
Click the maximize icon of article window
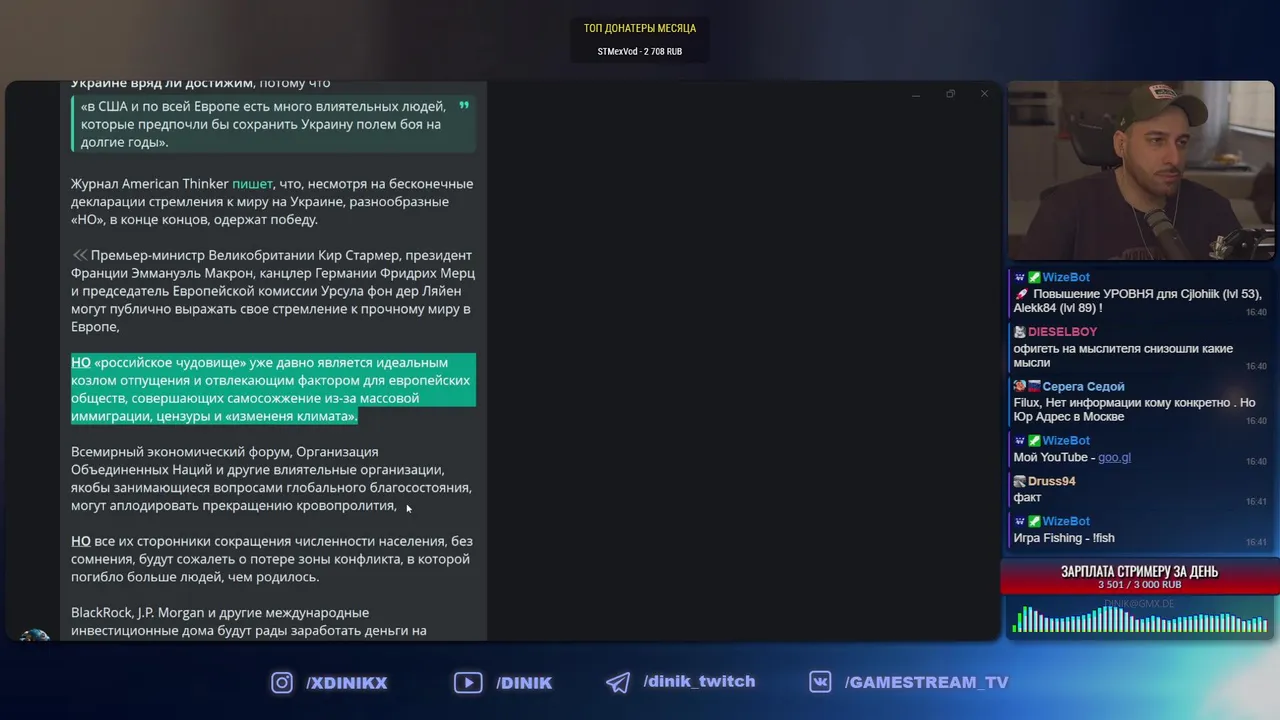pyautogui.click(x=950, y=94)
